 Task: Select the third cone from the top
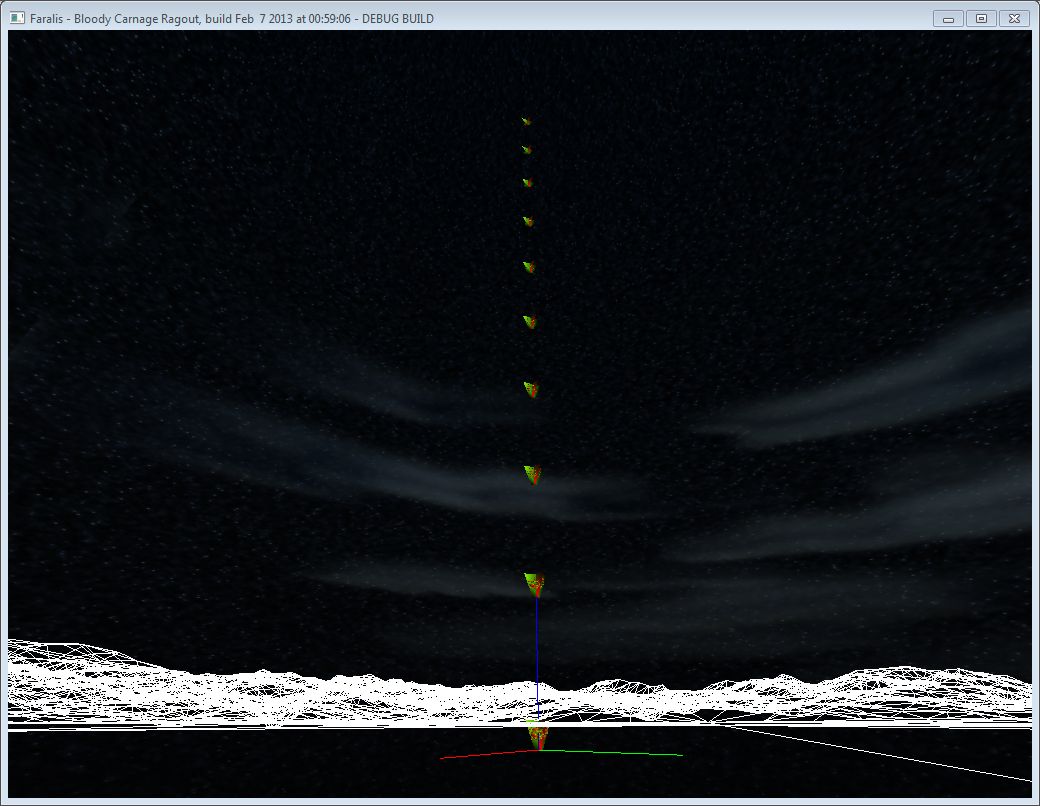(x=527, y=183)
